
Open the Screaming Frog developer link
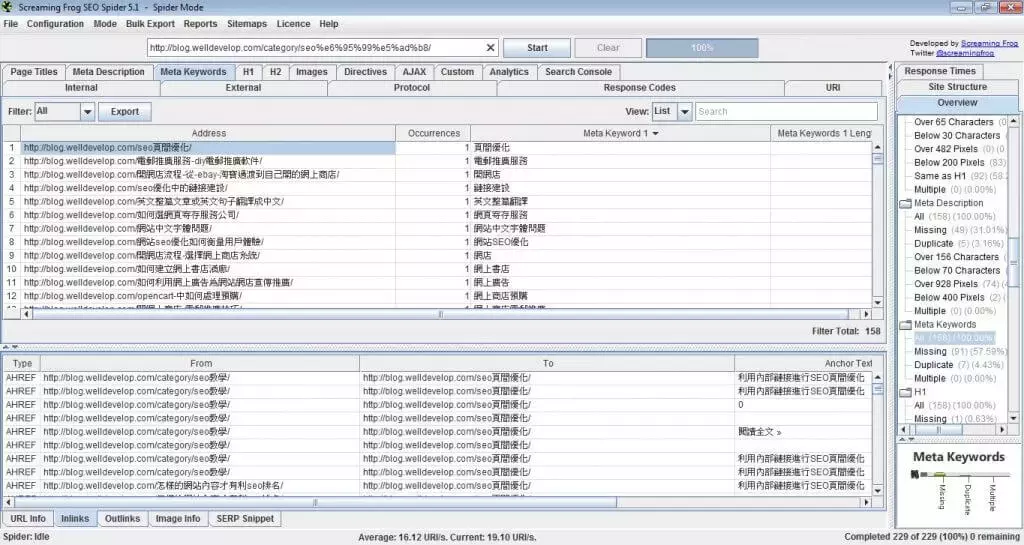click(x=989, y=43)
